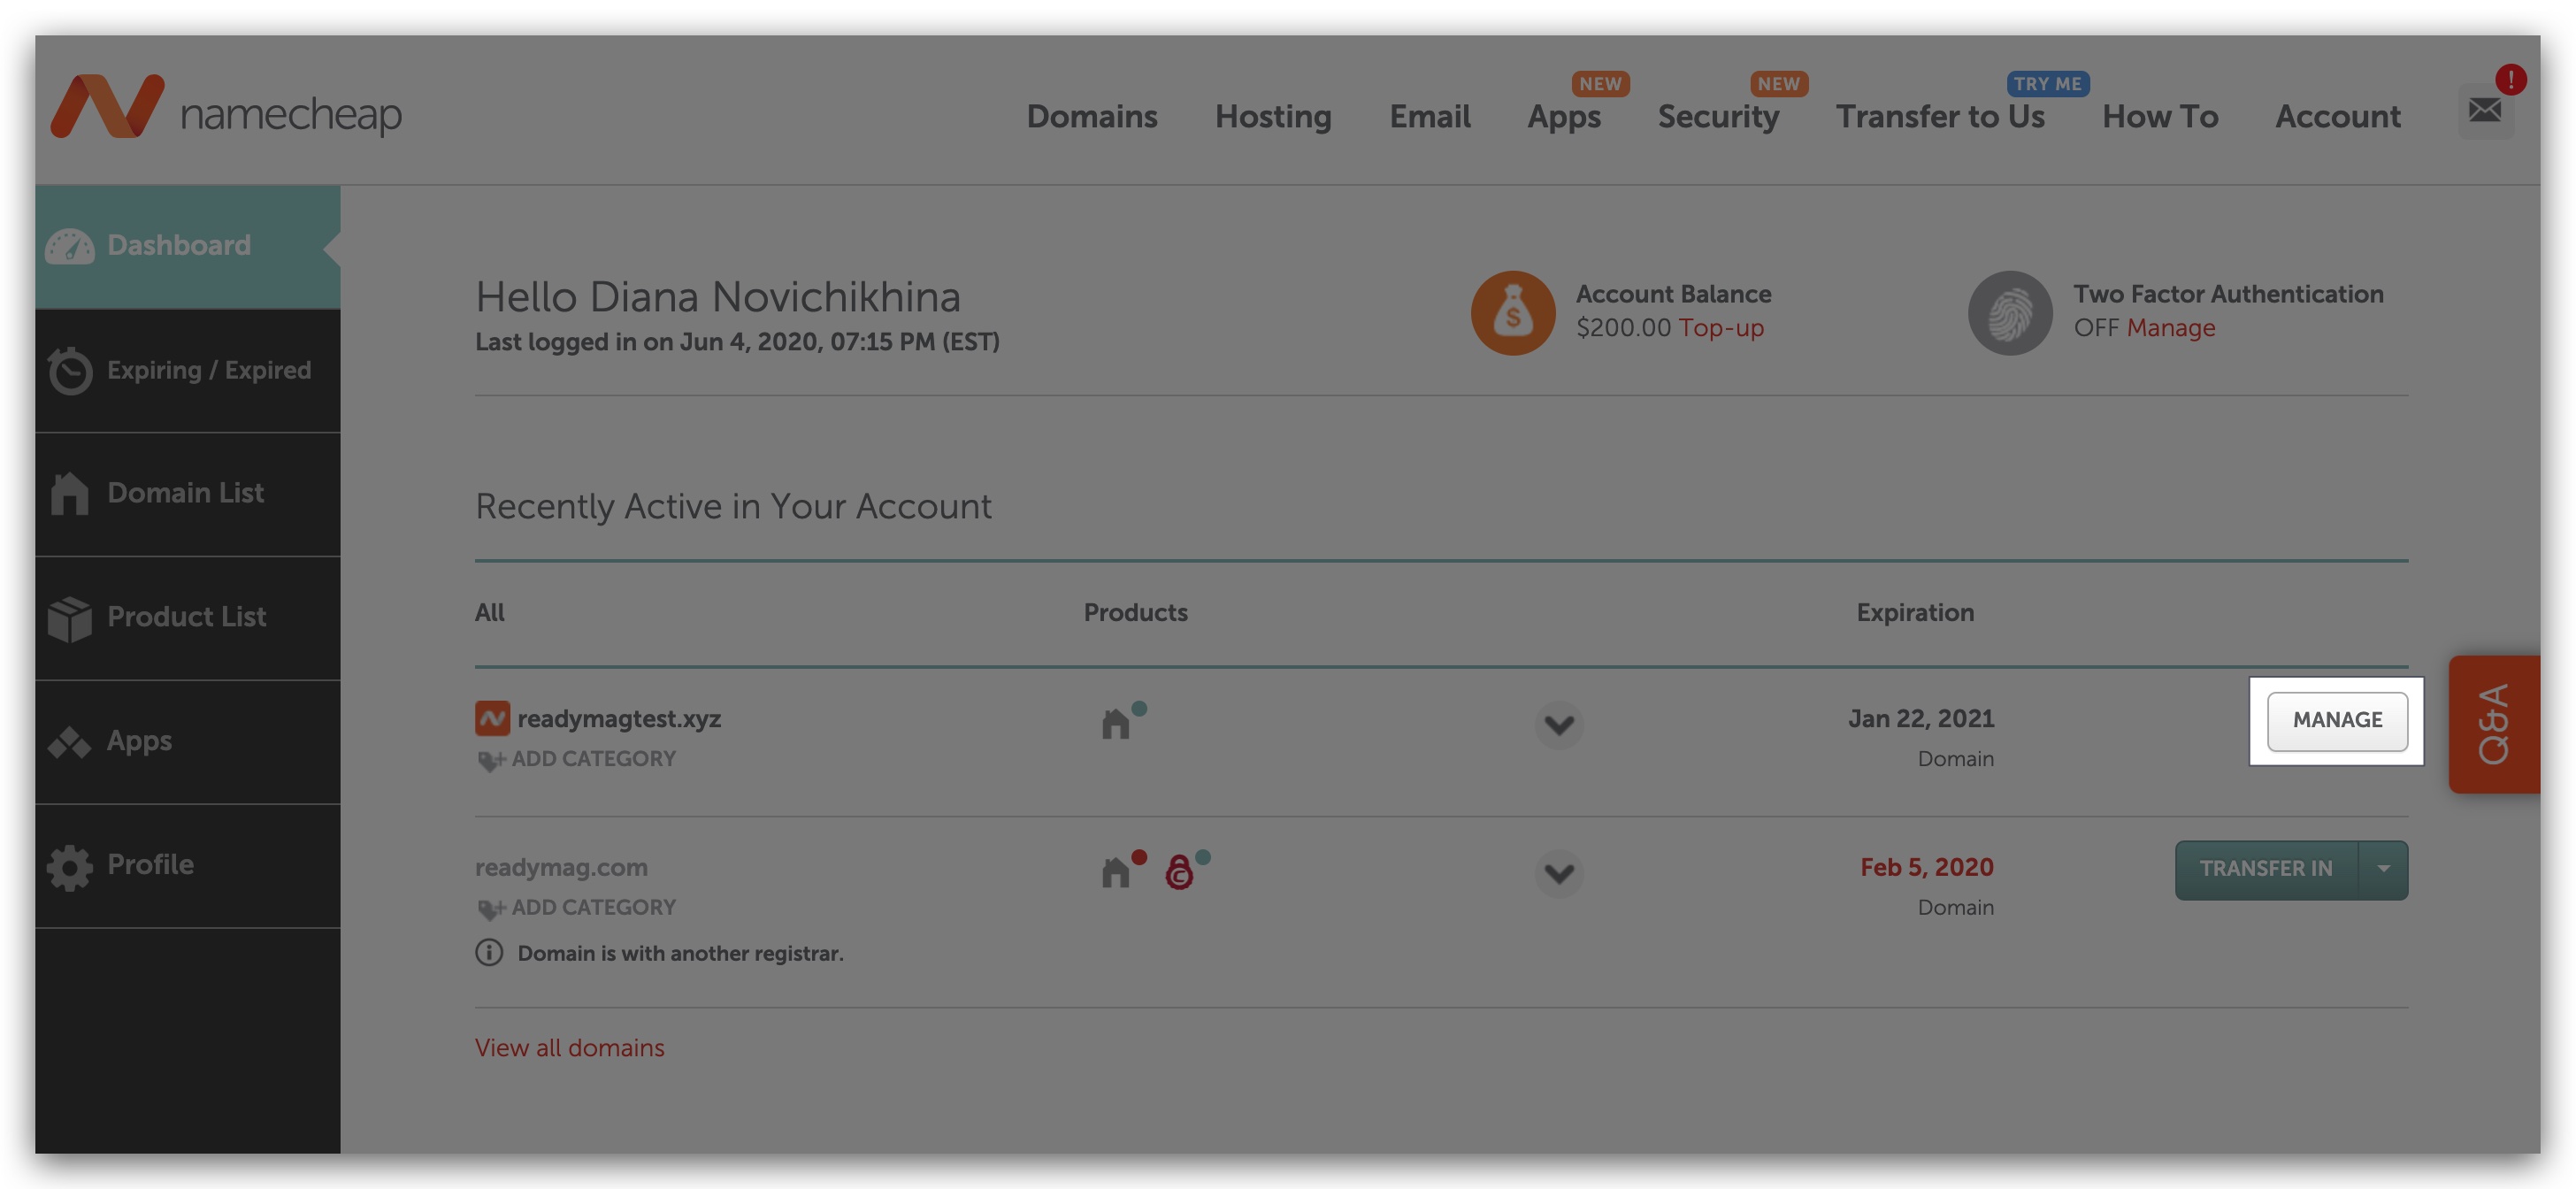Expand details for readymagtest.xyz domain
This screenshot has width=2576, height=1189.
1558,726
